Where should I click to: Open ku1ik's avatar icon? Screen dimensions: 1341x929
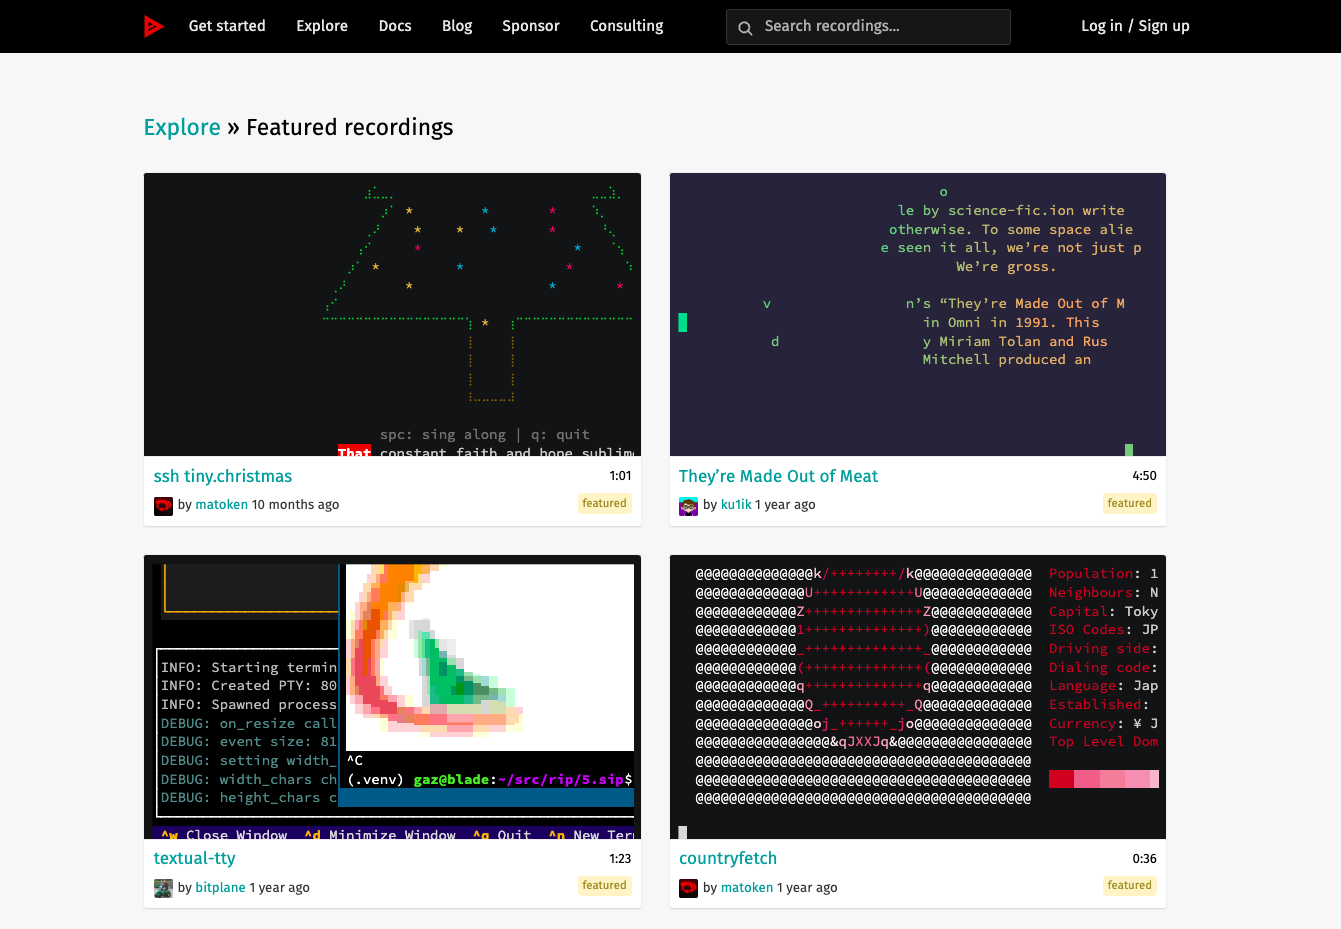click(x=688, y=506)
